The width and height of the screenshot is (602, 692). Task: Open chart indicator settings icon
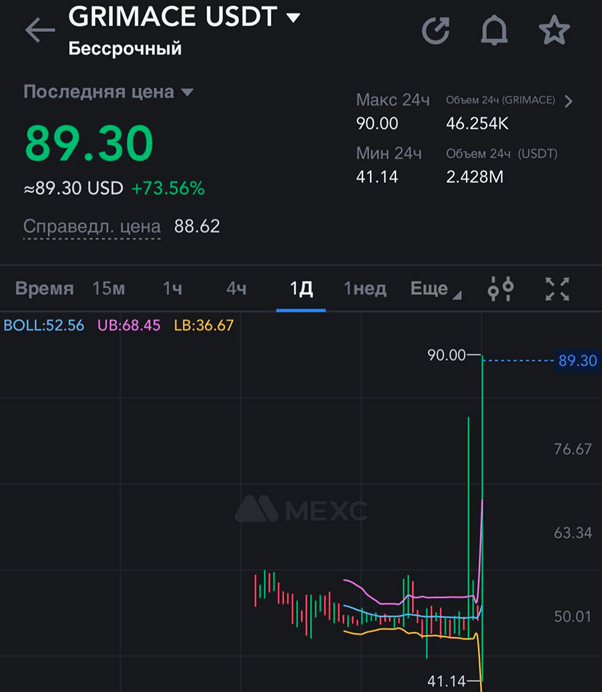click(500, 289)
